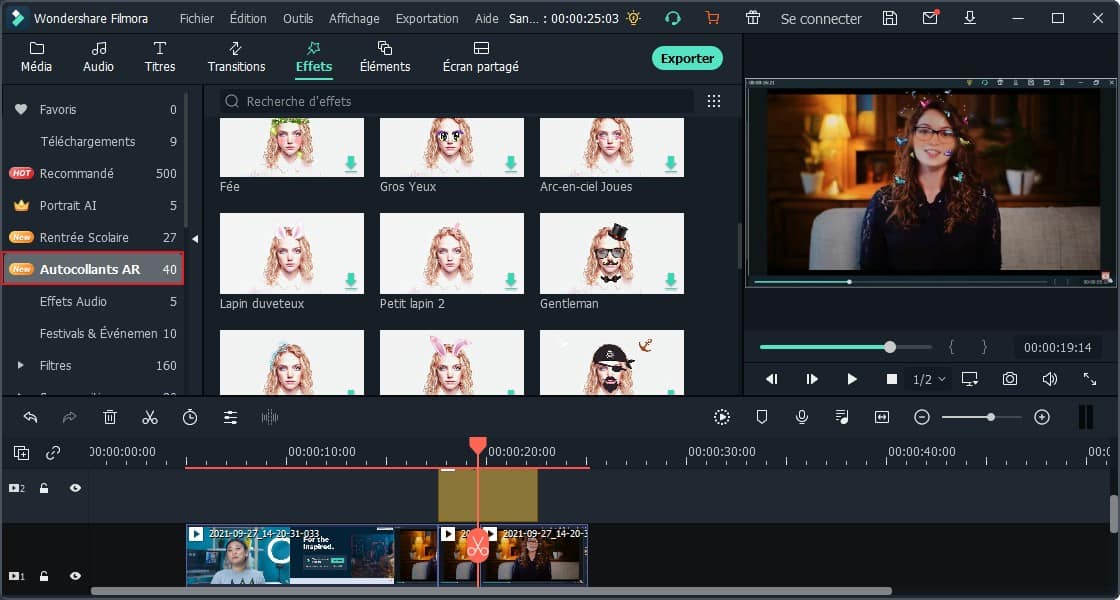Click the trash delete icon in timeline toolbar
Screen dimensions: 1120x600
pos(110,417)
